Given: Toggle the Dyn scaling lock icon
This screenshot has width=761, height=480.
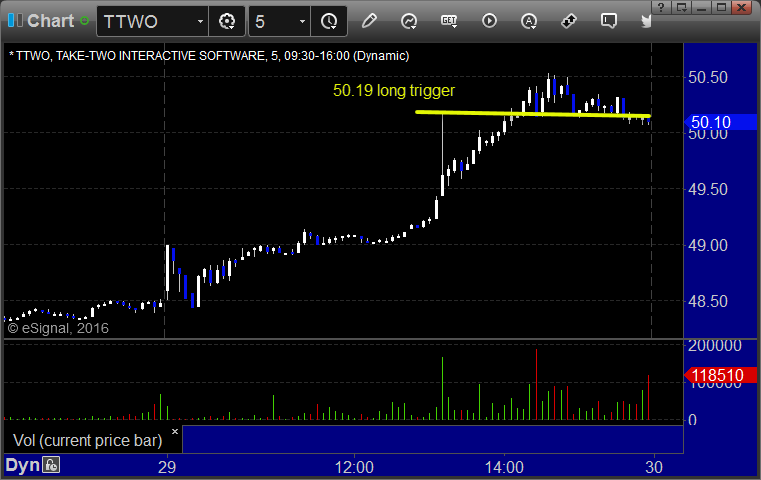Looking at the screenshot, I should [51, 465].
